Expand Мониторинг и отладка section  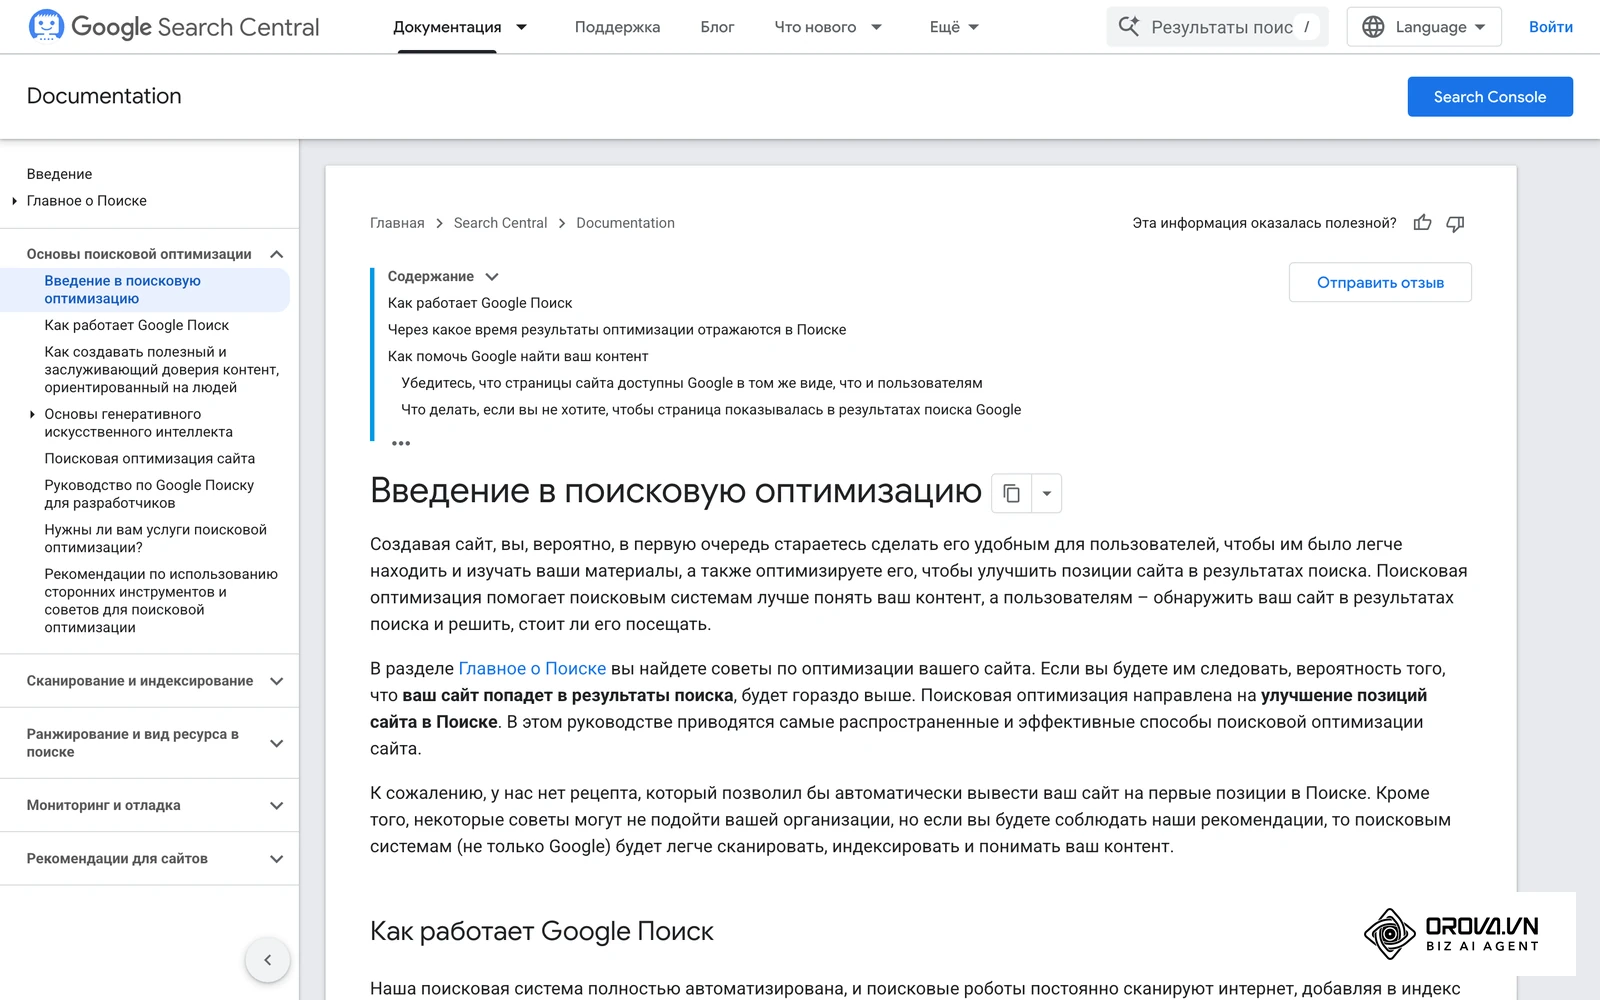(x=277, y=805)
